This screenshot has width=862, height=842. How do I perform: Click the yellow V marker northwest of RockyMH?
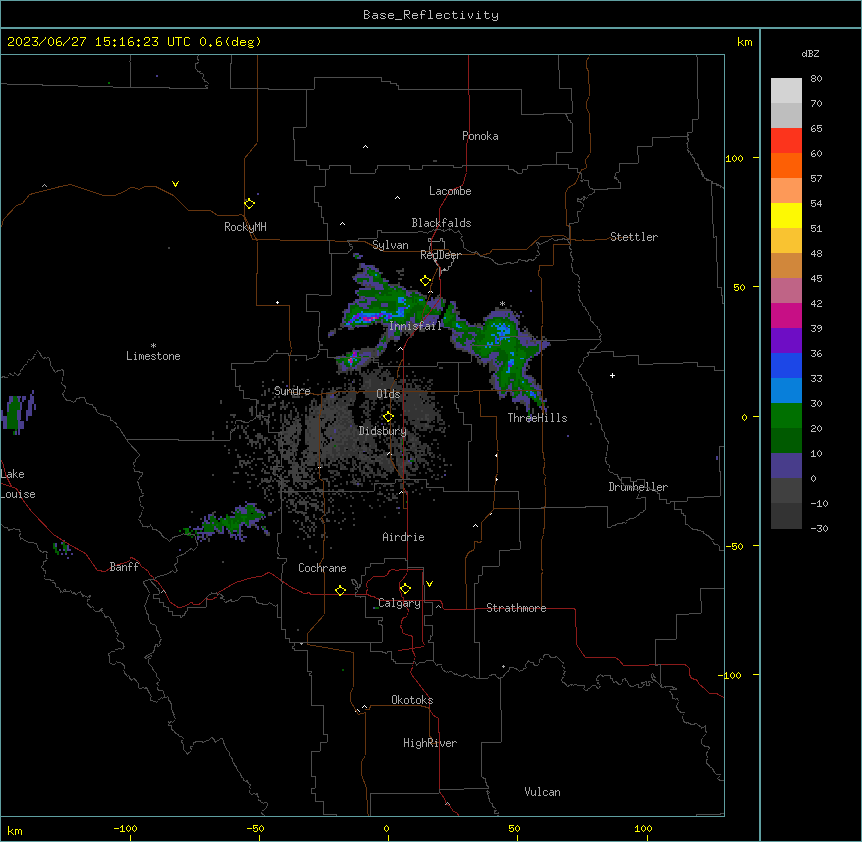[175, 184]
